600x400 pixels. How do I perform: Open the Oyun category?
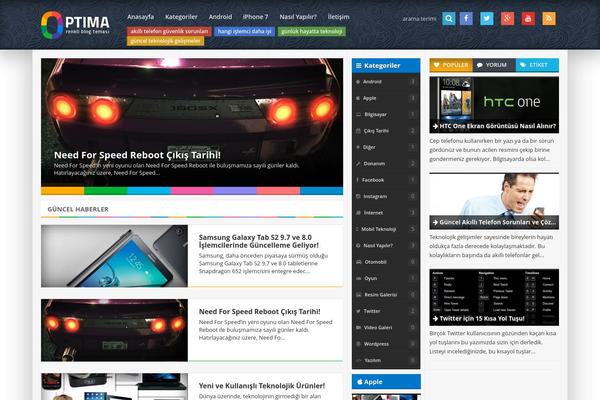[386, 278]
